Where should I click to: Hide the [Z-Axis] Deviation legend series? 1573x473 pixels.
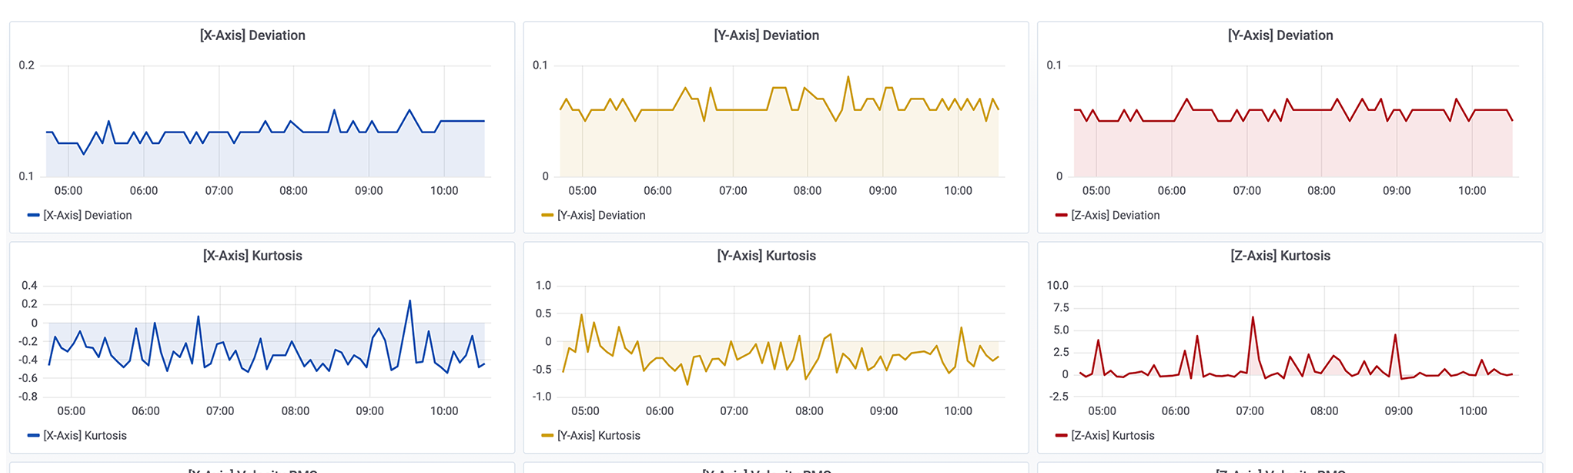click(1115, 215)
